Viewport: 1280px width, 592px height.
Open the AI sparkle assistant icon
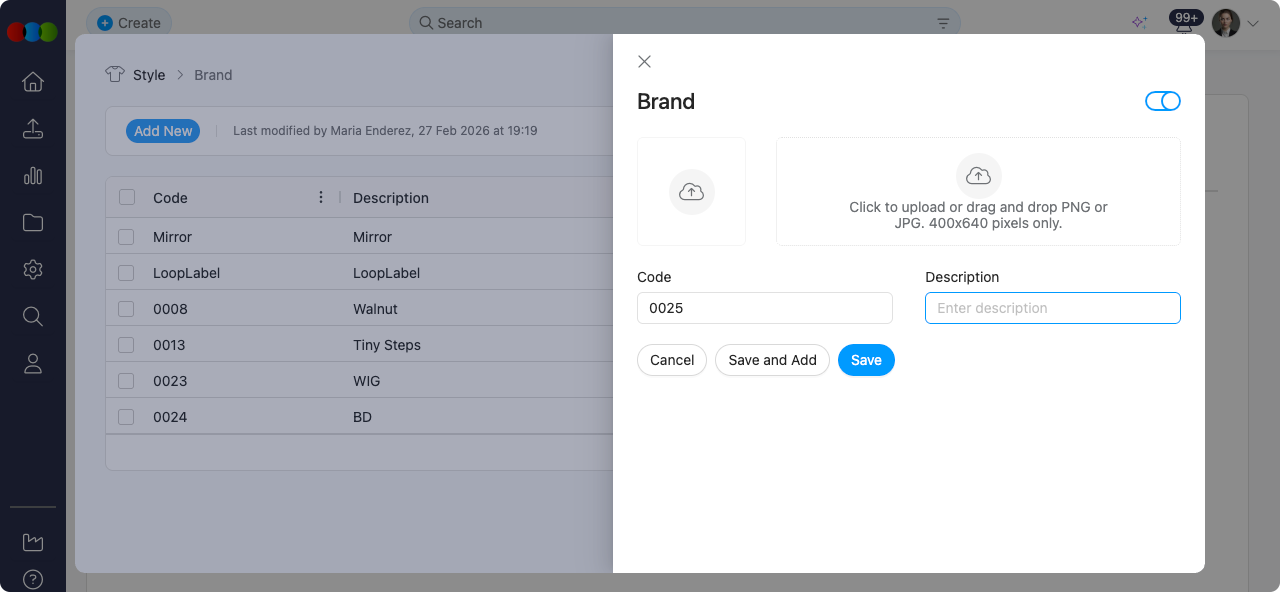click(1139, 21)
